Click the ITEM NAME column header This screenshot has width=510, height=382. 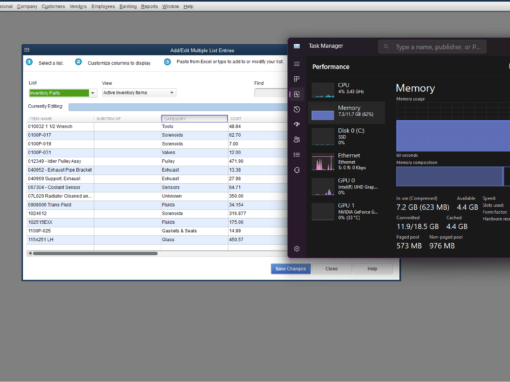[60, 119]
